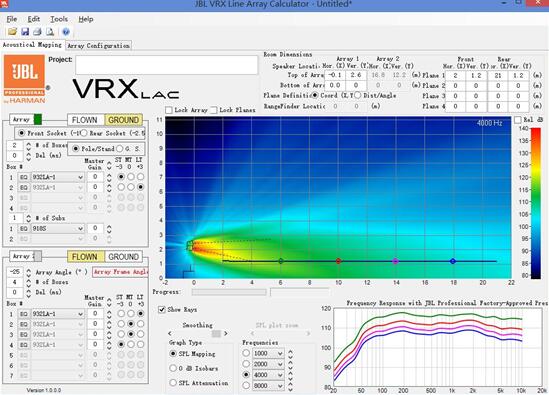Switch to the Array Configuration tab
Viewport: 549px width, 395px height.
[x=98, y=46]
